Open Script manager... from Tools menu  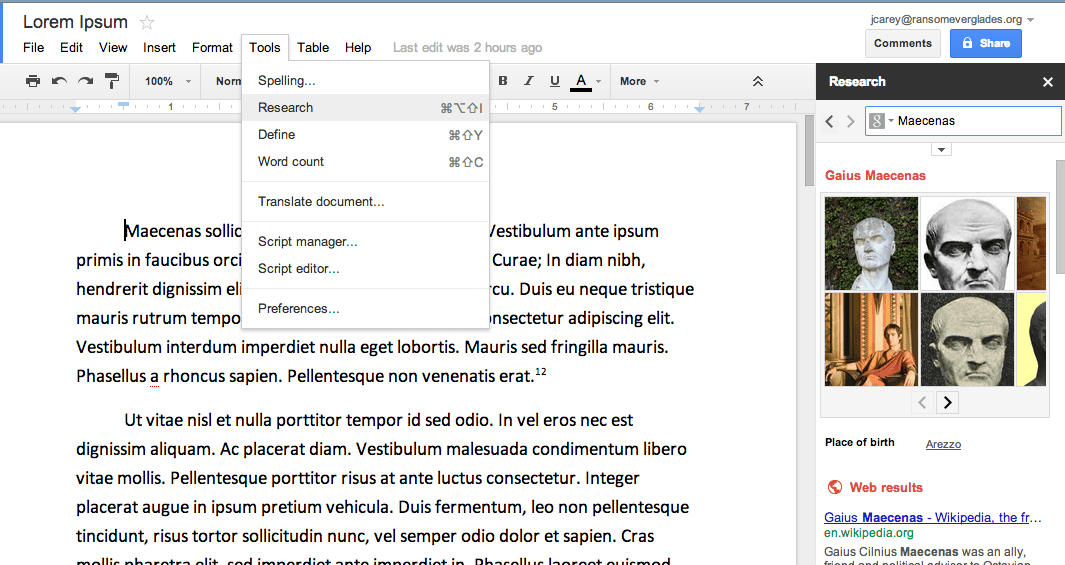(x=365, y=242)
